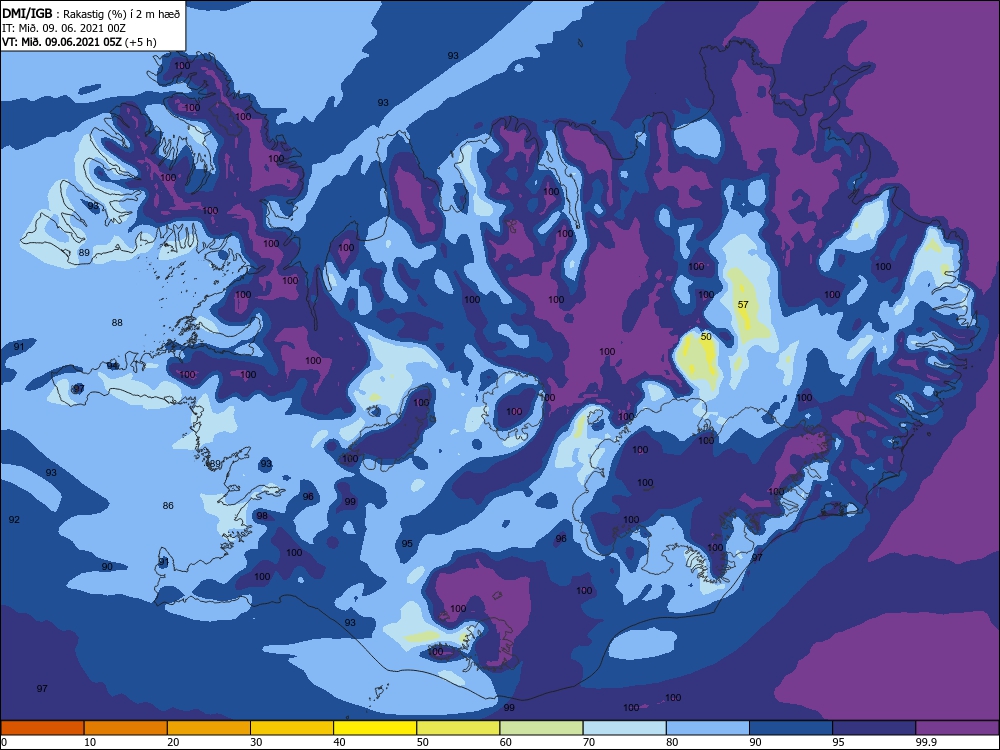The image size is (1000, 750).
Task: Choose the amber 30–40 legend swatch
Action: point(292,728)
